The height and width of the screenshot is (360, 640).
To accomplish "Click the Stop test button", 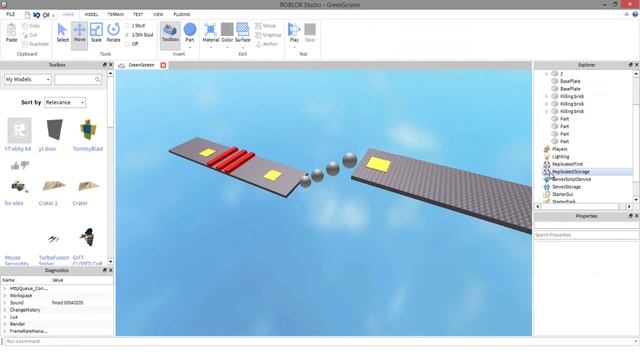I will 310,33.
